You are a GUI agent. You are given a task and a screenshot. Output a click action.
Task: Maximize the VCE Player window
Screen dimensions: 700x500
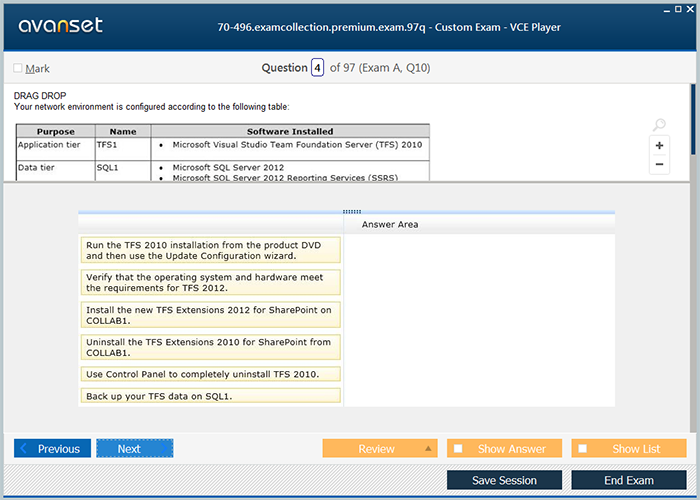click(677, 7)
